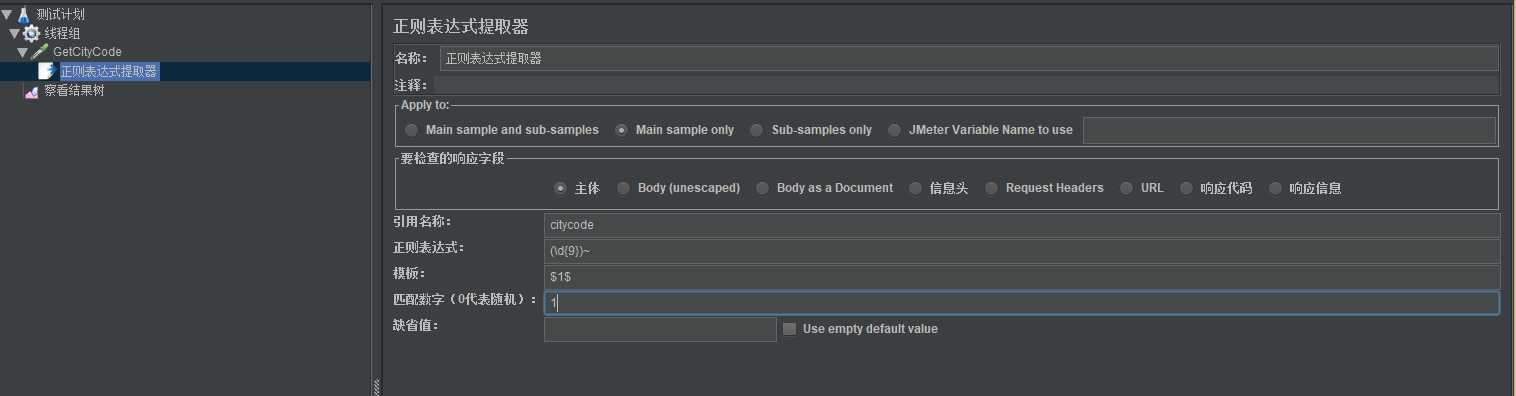Click the 名称 input field
1516x396 pixels.
969,58
